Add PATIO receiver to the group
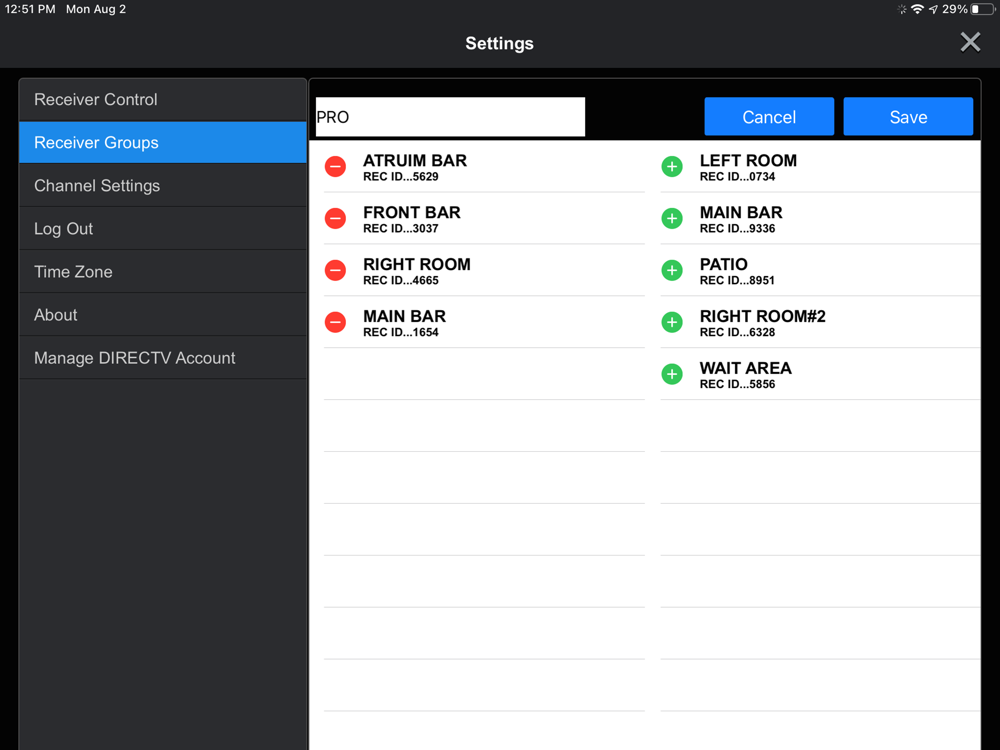Screen dimensions: 1000x750 pos(672,270)
